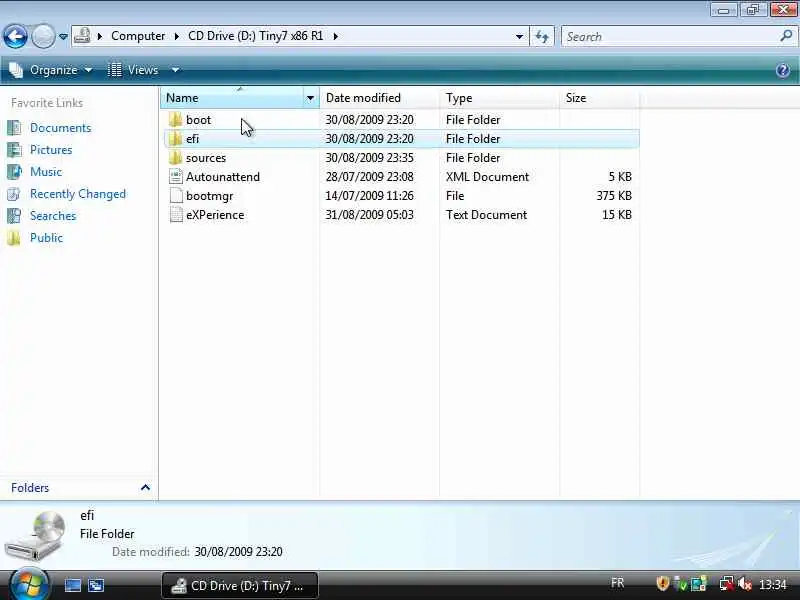This screenshot has height=600, width=800.
Task: Click the 13:34 clock
Action: pyautogui.click(x=773, y=584)
